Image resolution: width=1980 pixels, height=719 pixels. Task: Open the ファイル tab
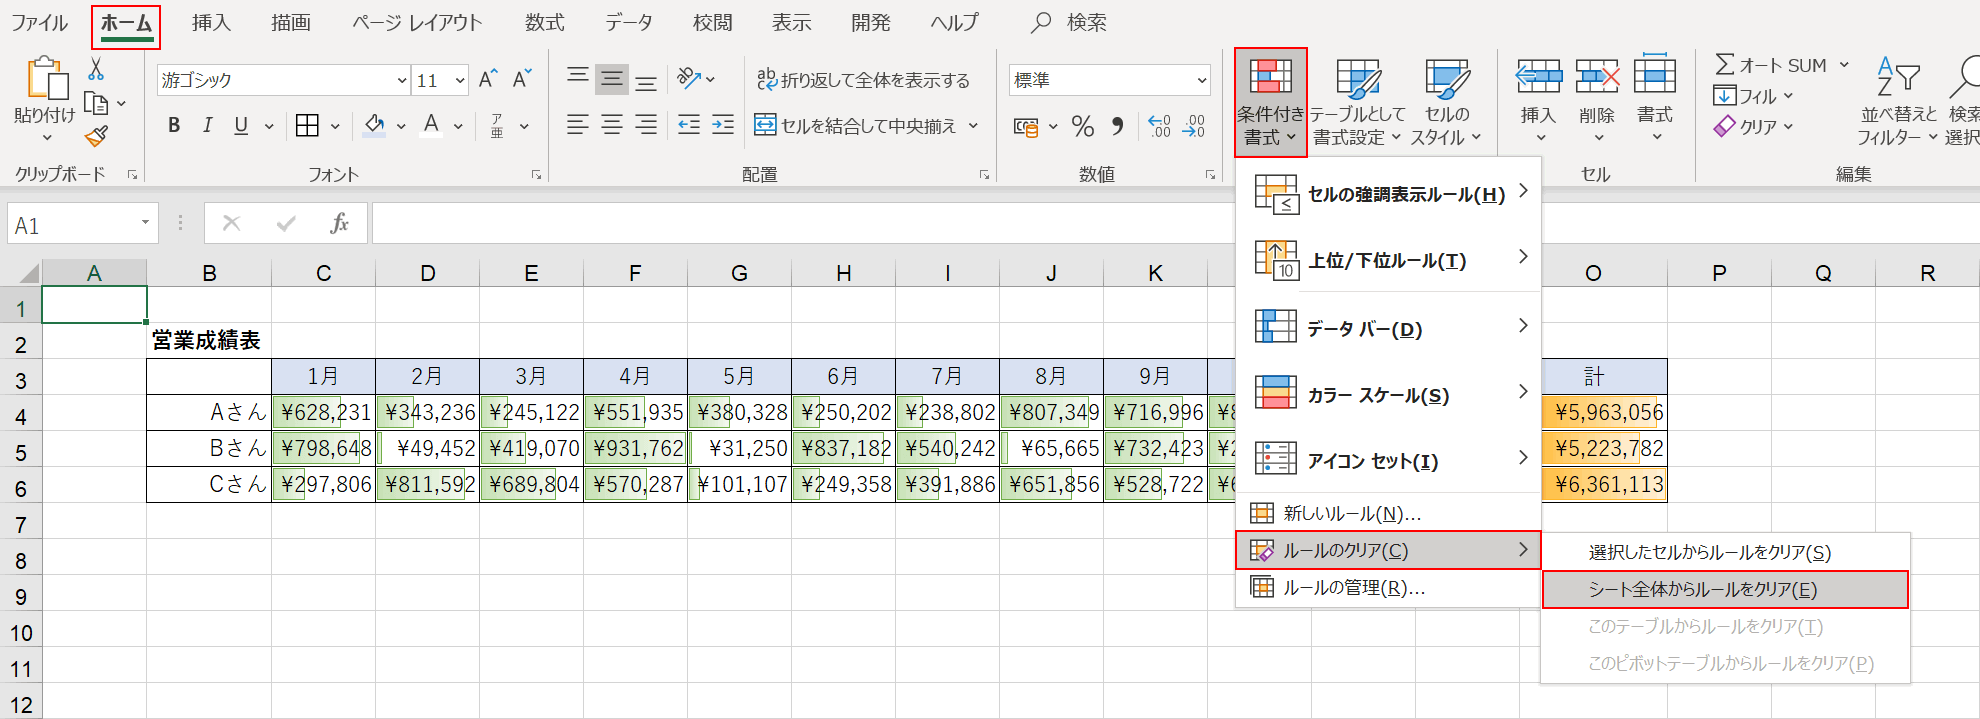39,23
